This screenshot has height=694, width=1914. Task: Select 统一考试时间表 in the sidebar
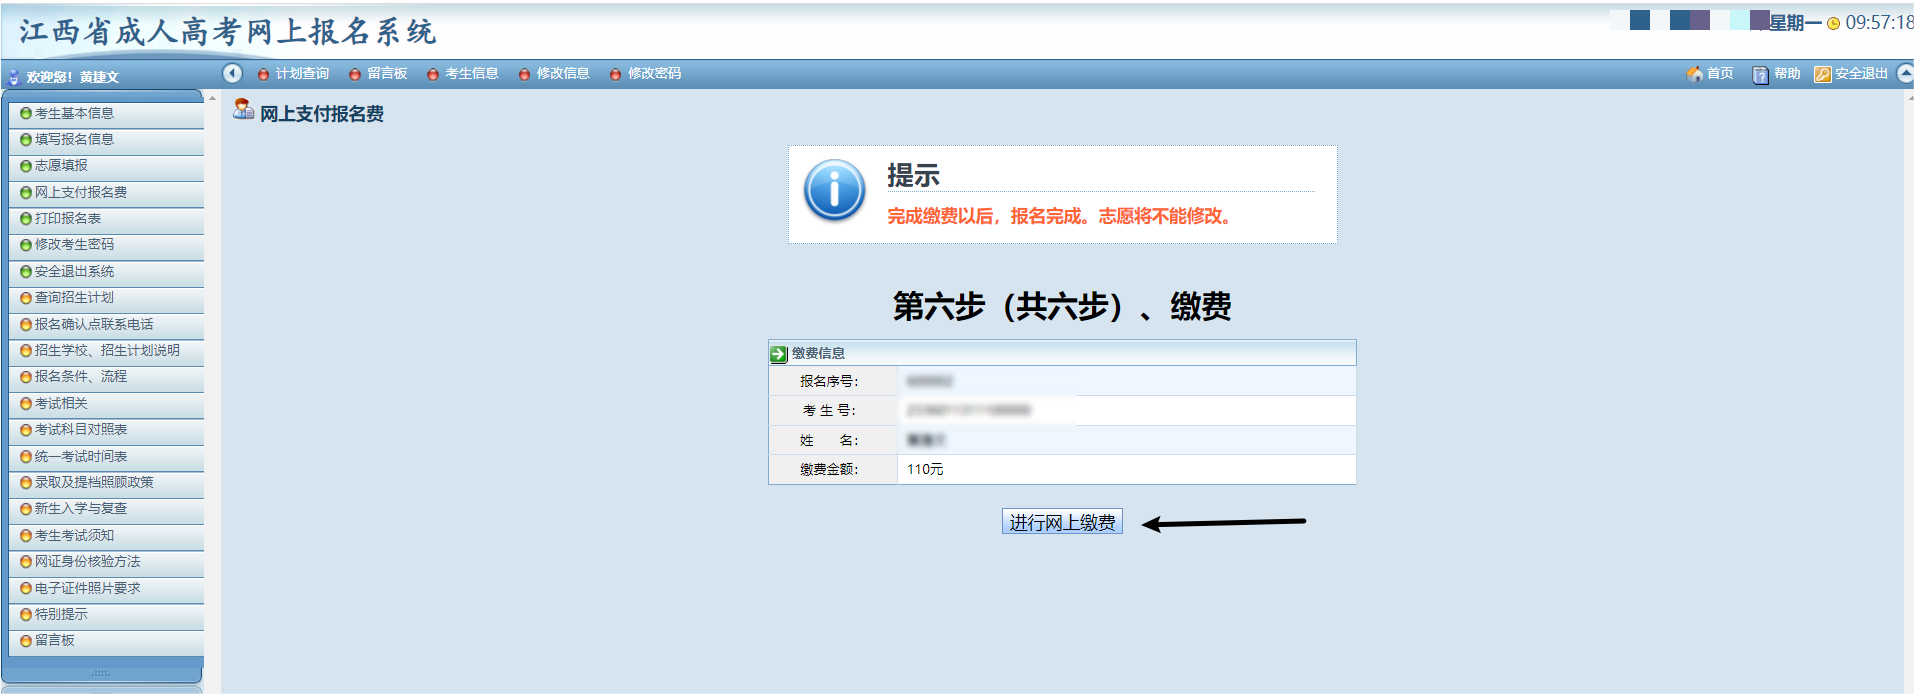pyautogui.click(x=81, y=457)
